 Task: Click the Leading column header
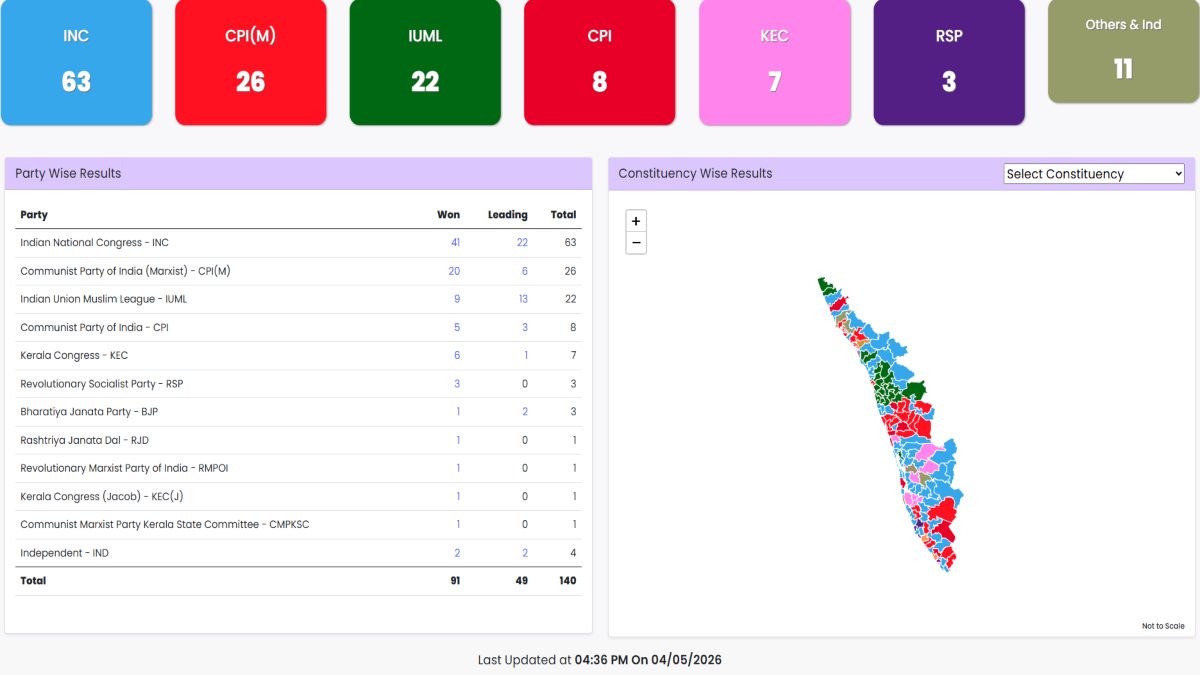[508, 215]
